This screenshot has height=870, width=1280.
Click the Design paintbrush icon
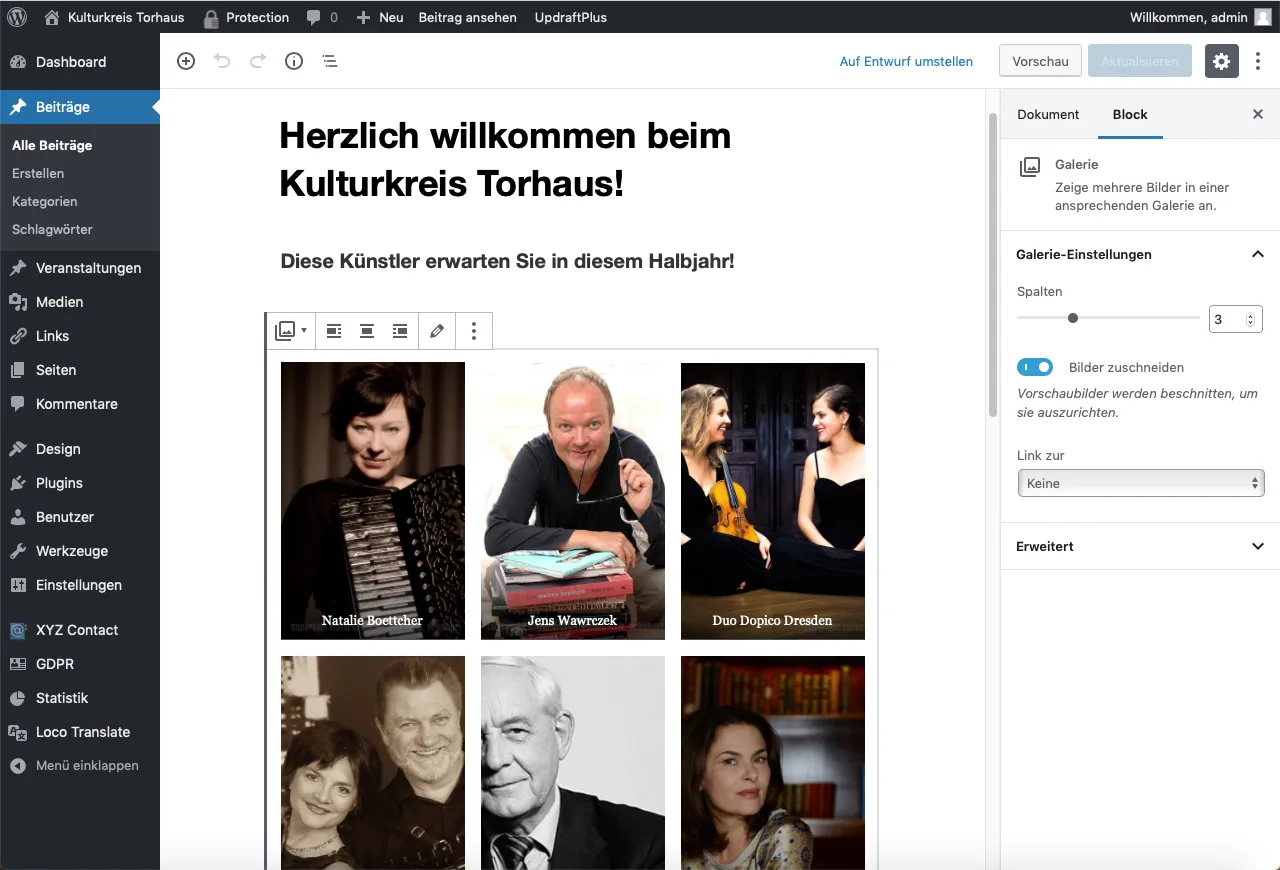(x=18, y=449)
